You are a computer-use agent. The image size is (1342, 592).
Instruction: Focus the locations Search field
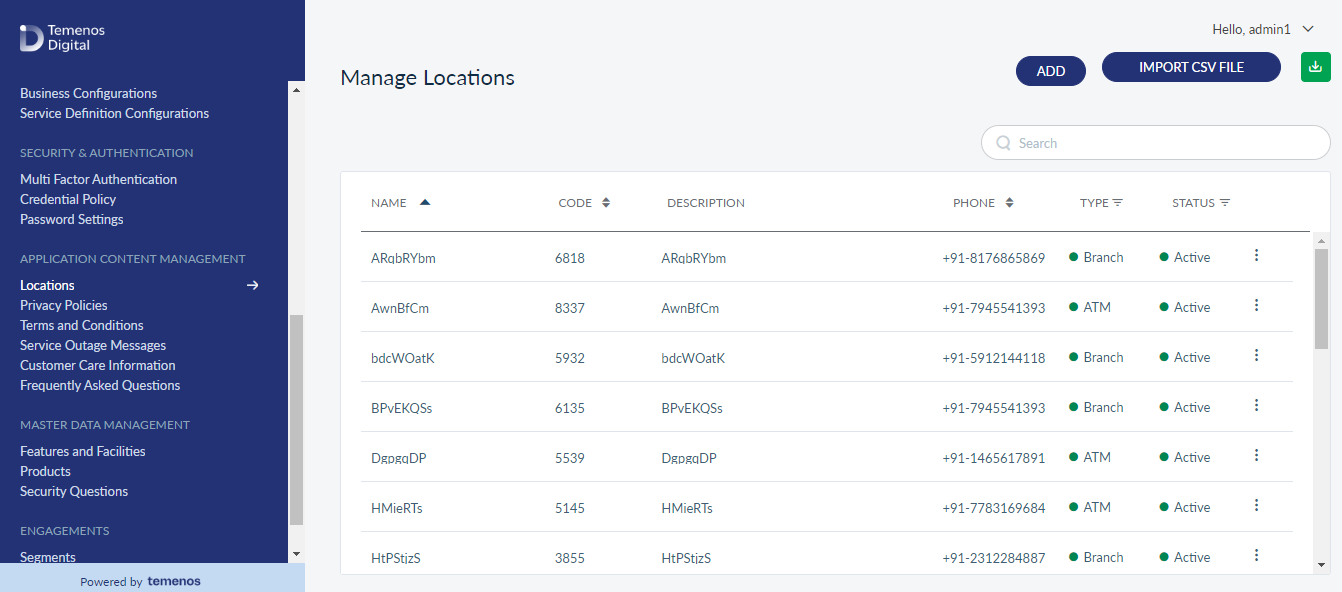[x=1156, y=143]
